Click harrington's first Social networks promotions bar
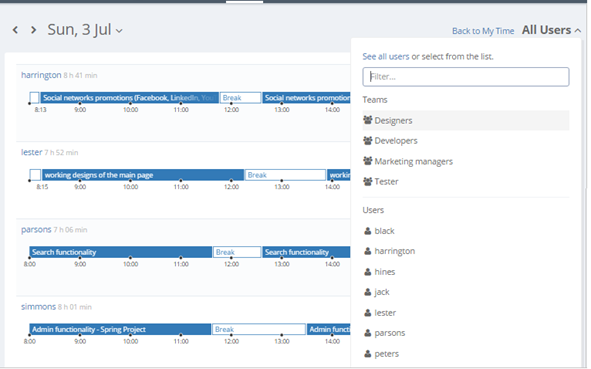 129,98
